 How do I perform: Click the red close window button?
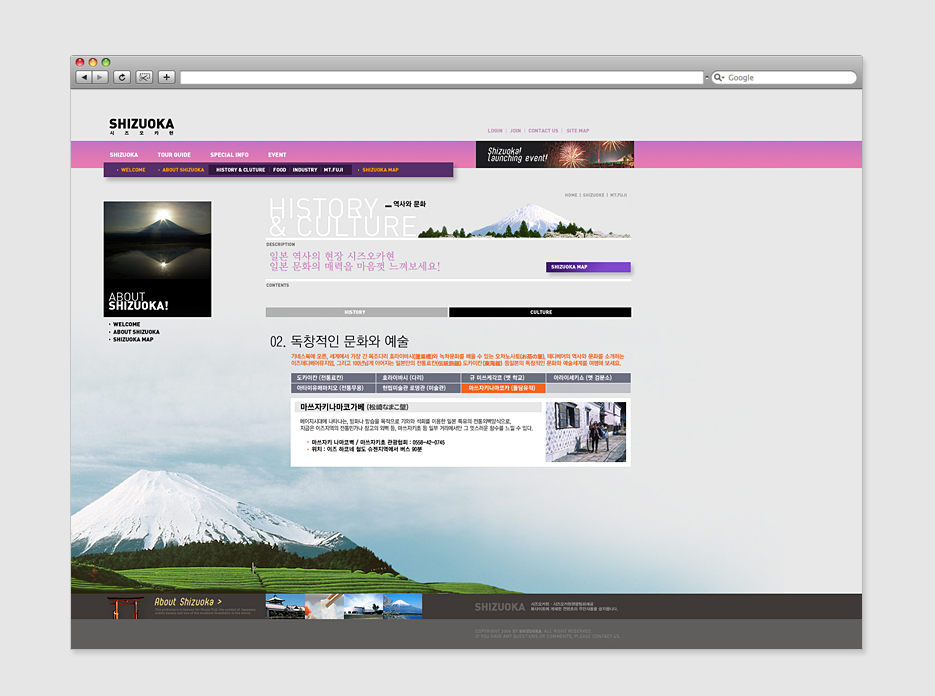80,62
